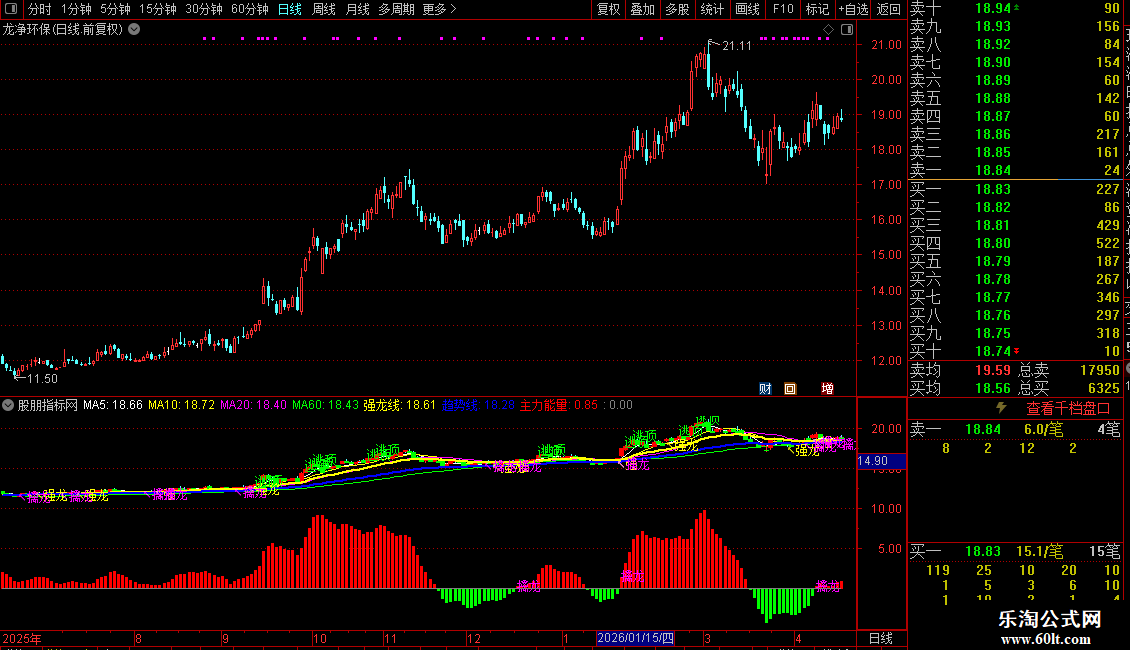The height and width of the screenshot is (650, 1130).
Task: Open the 多股 multi-stock view
Action: pyautogui.click(x=677, y=9)
